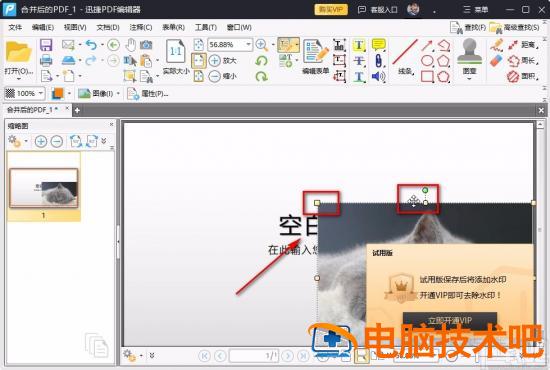
Task: Click the 打开(O) folder icon
Action: (x=18, y=52)
